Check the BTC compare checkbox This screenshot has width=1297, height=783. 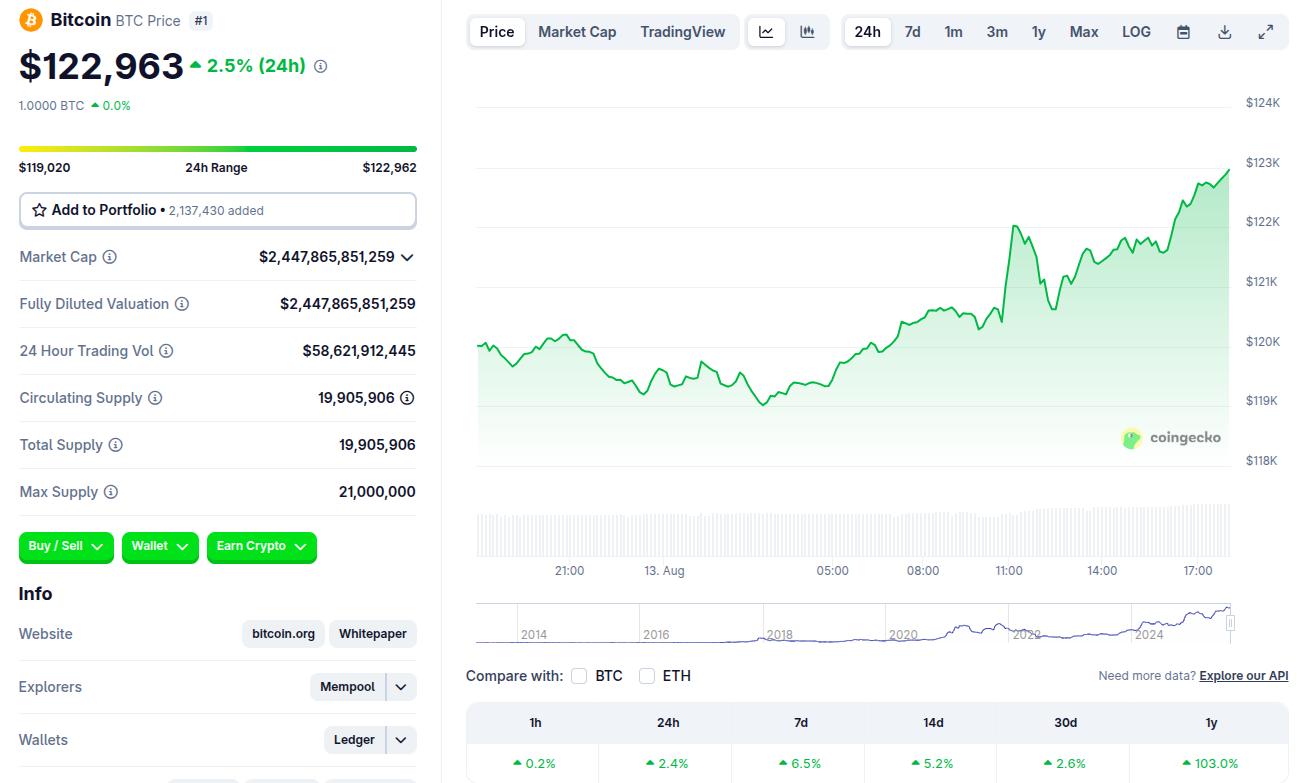579,676
